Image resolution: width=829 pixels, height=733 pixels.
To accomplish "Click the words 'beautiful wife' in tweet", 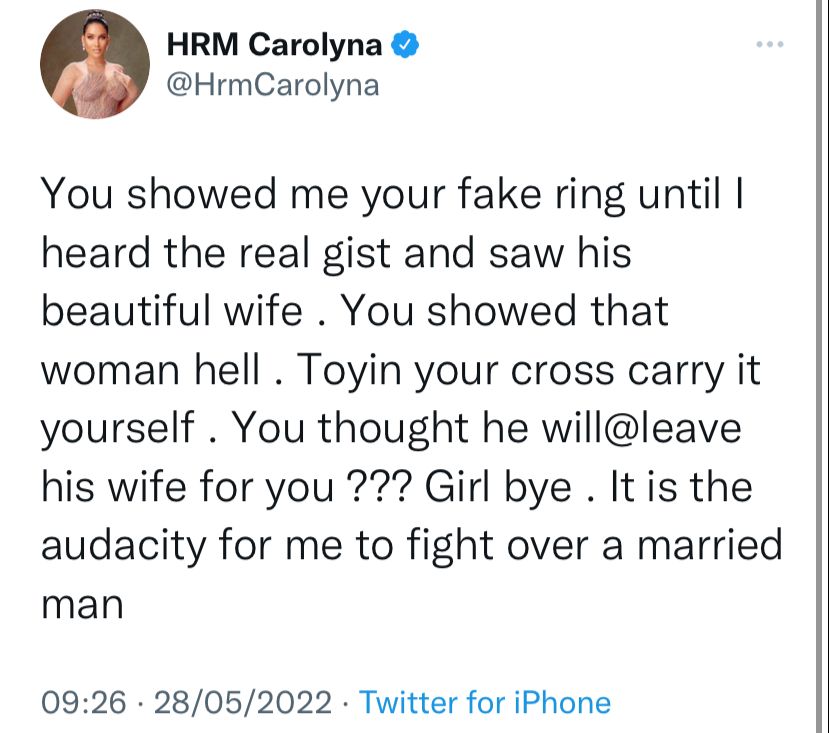I will coord(172,310).
